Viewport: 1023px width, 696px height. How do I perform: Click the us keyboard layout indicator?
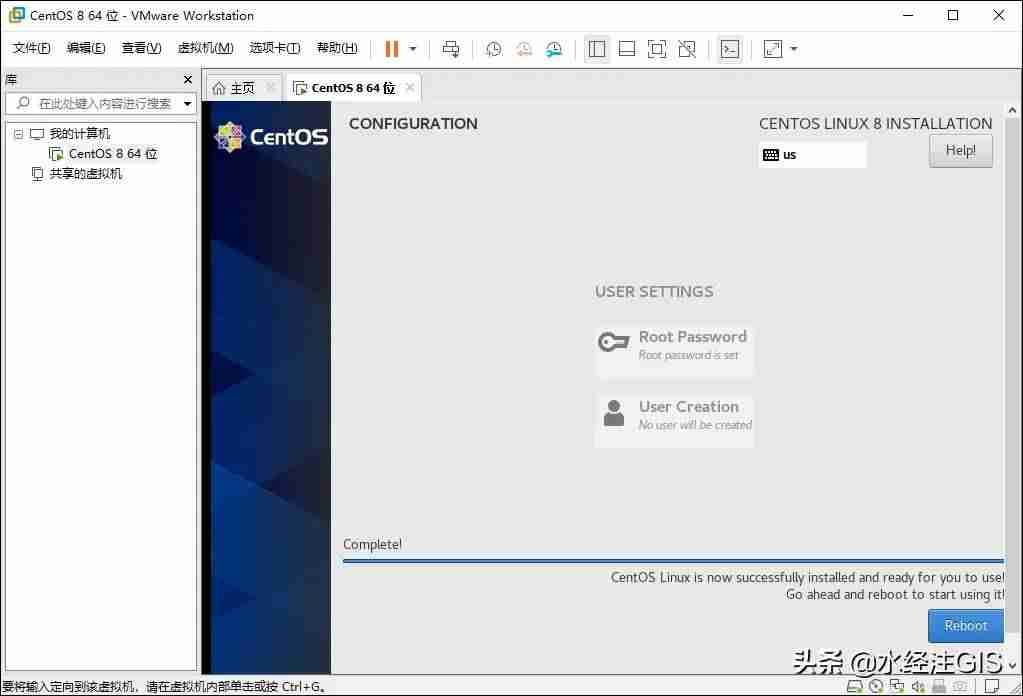[x=812, y=155]
